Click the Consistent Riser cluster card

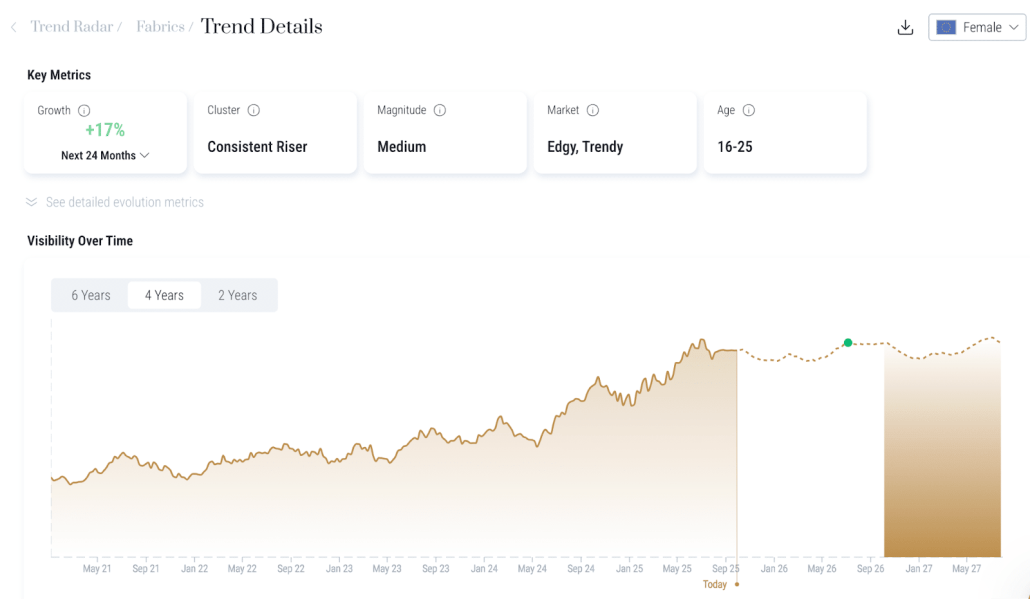(x=275, y=133)
